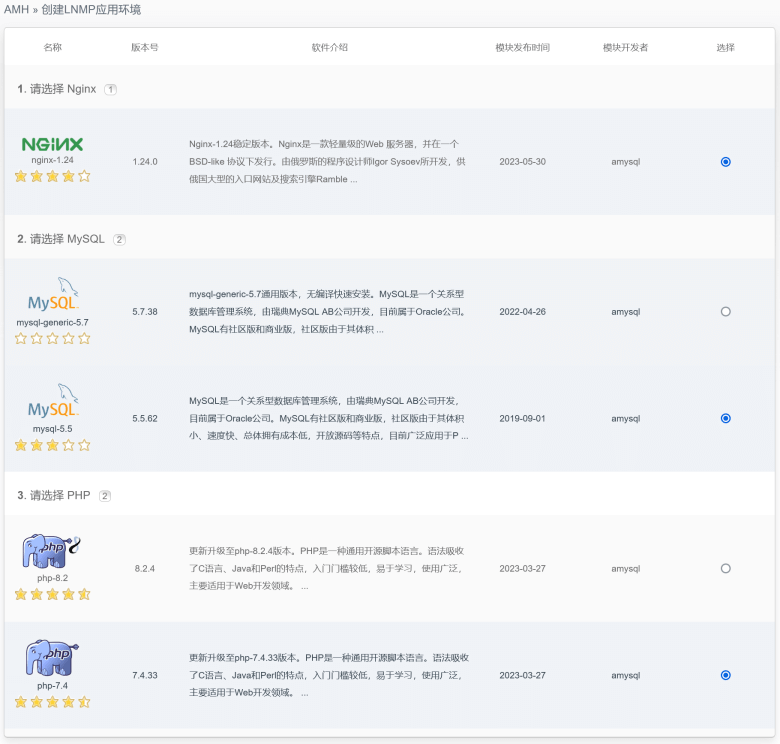The image size is (780, 744).
Task: Click the '2. 请选择 MySQL' heading
Action: [61, 239]
